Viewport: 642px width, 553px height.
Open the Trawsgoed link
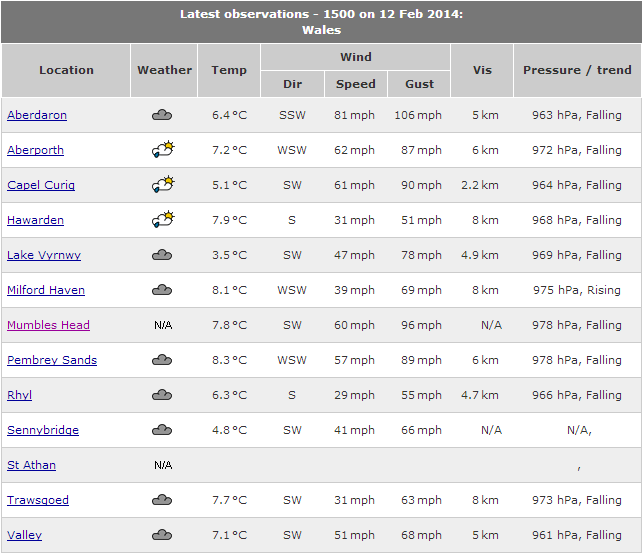[38, 500]
